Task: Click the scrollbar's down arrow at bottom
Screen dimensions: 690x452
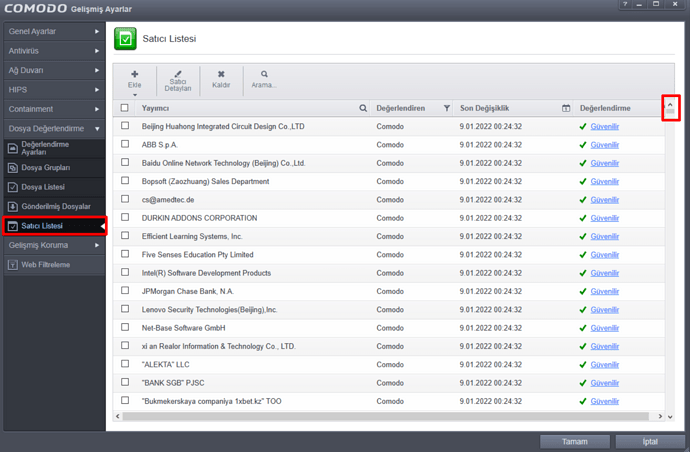Action: pyautogui.click(x=670, y=416)
